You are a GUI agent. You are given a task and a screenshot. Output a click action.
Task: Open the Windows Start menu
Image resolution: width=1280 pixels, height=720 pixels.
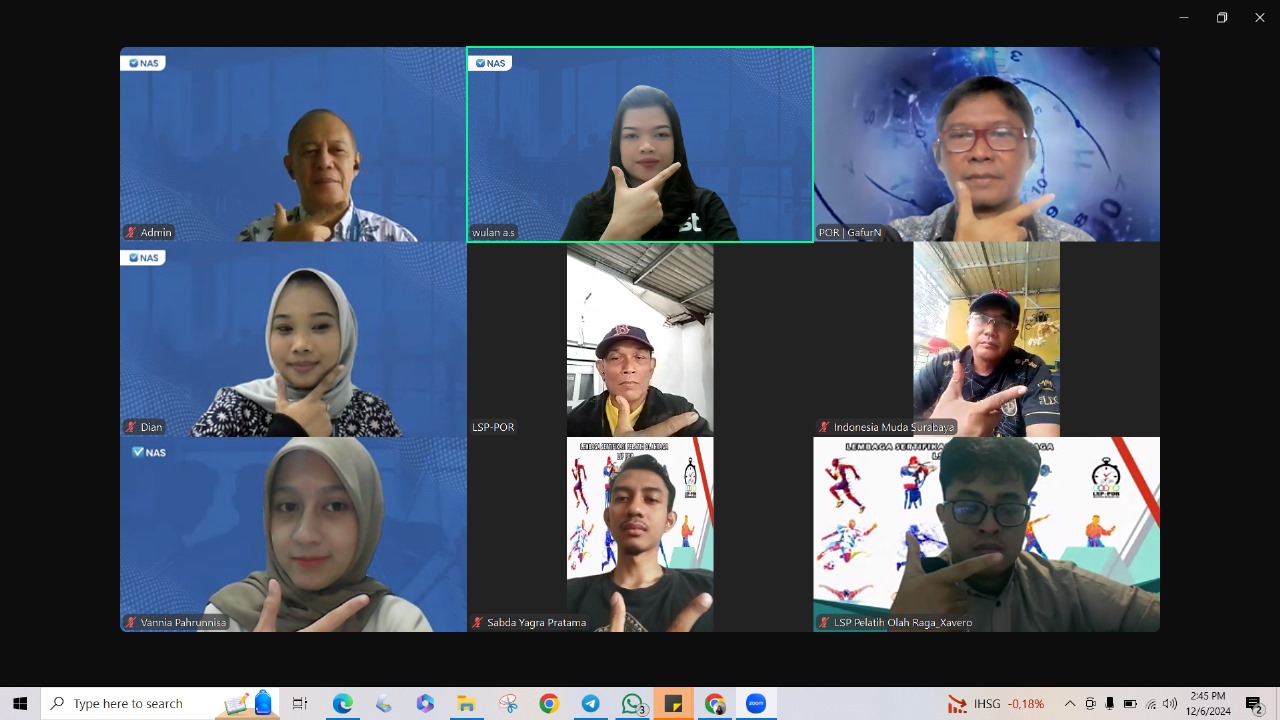point(20,704)
